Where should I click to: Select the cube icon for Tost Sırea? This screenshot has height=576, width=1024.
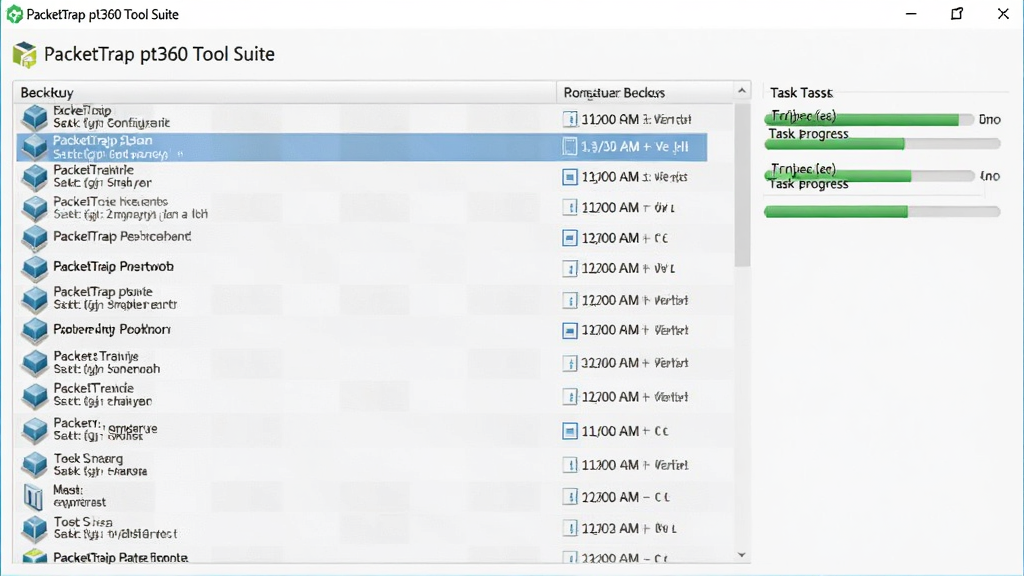35,528
